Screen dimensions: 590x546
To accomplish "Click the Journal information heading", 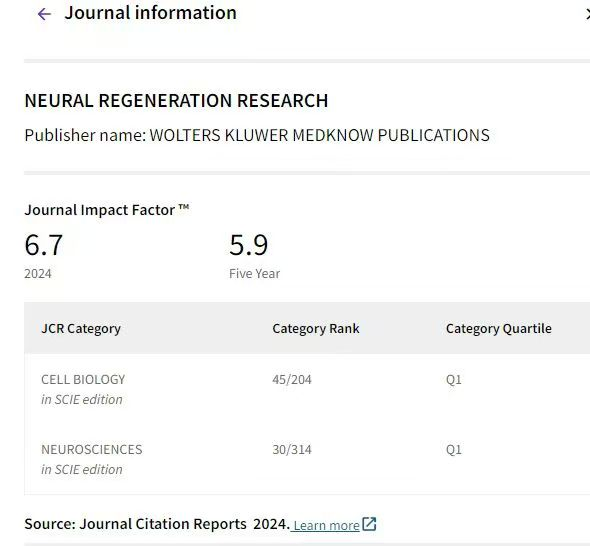I will [151, 13].
